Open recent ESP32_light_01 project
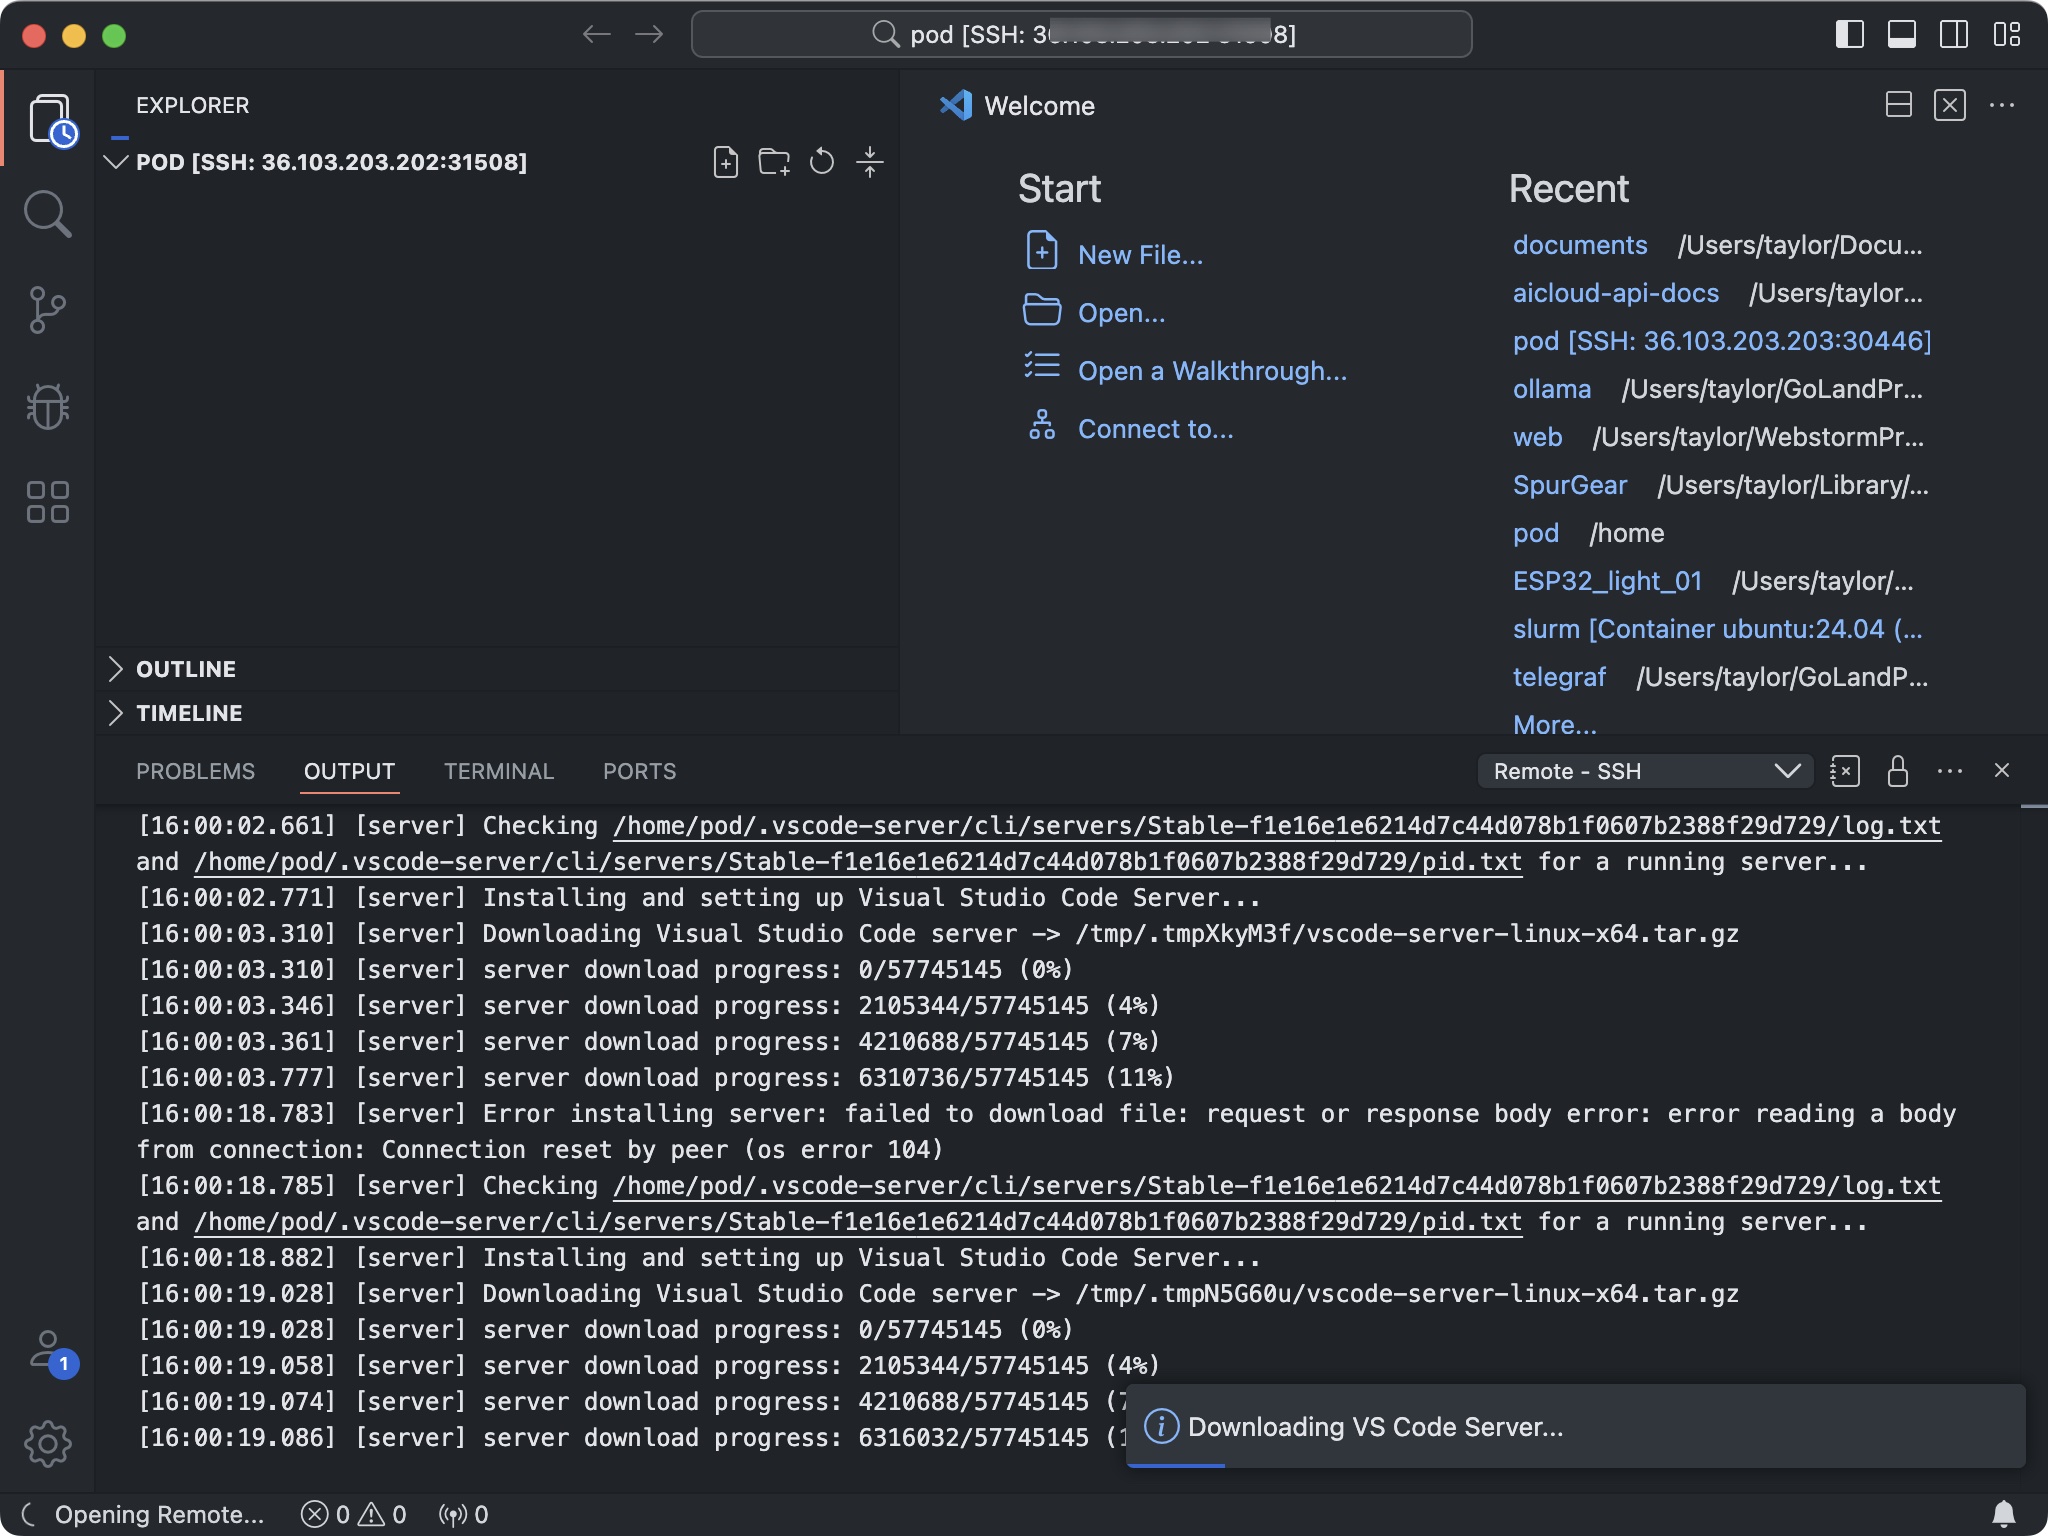This screenshot has height=1536, width=2048. click(1607, 581)
